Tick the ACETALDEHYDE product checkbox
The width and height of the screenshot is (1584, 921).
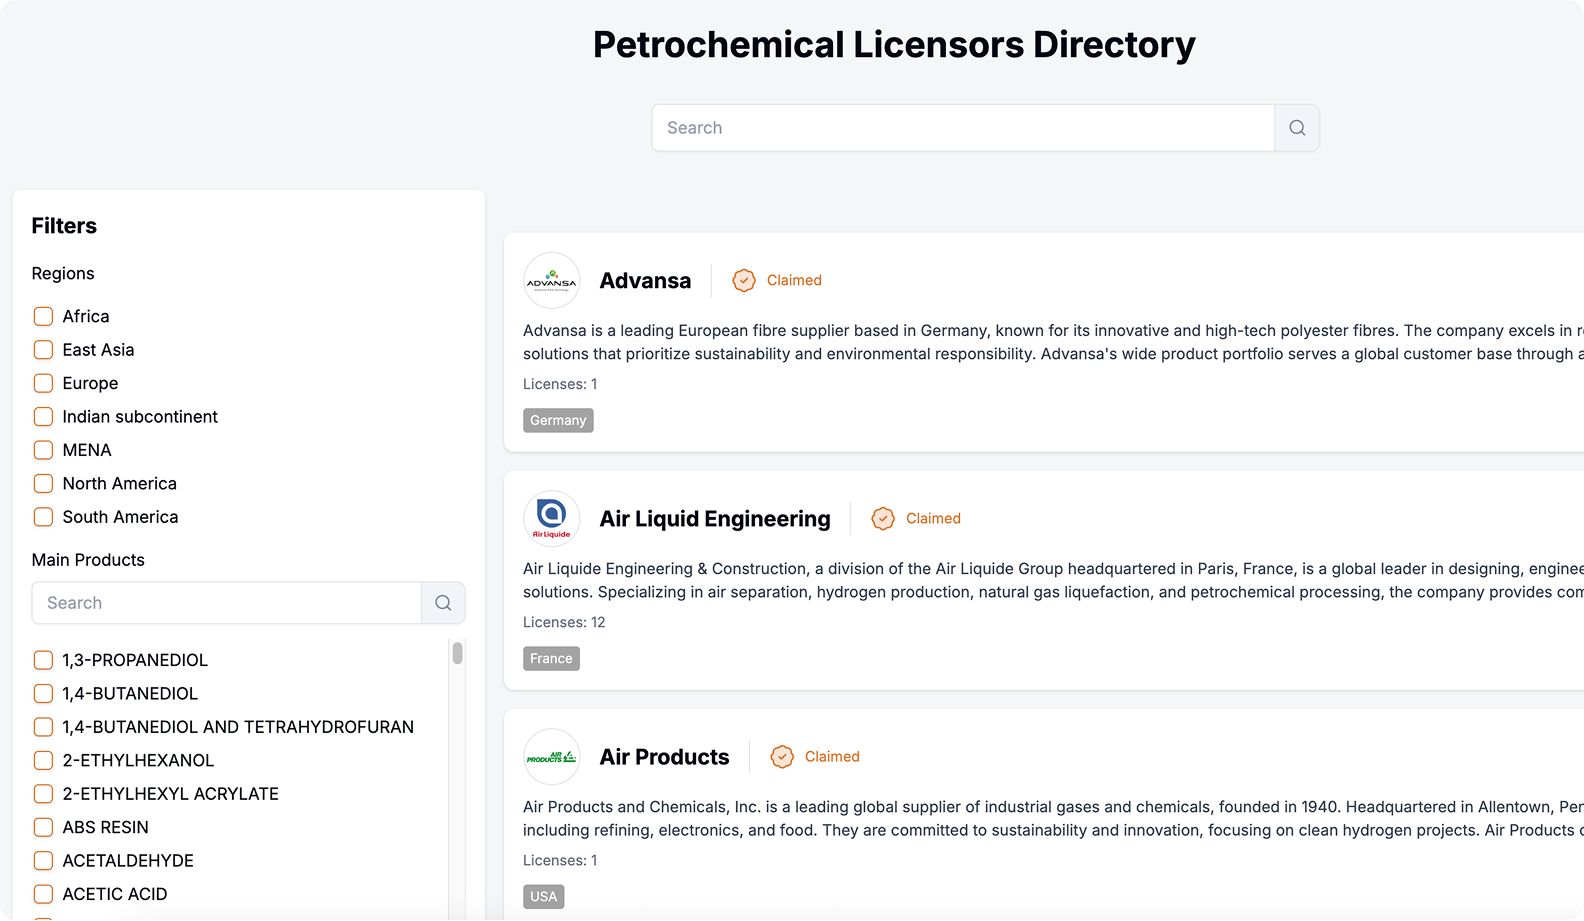pyautogui.click(x=43, y=861)
